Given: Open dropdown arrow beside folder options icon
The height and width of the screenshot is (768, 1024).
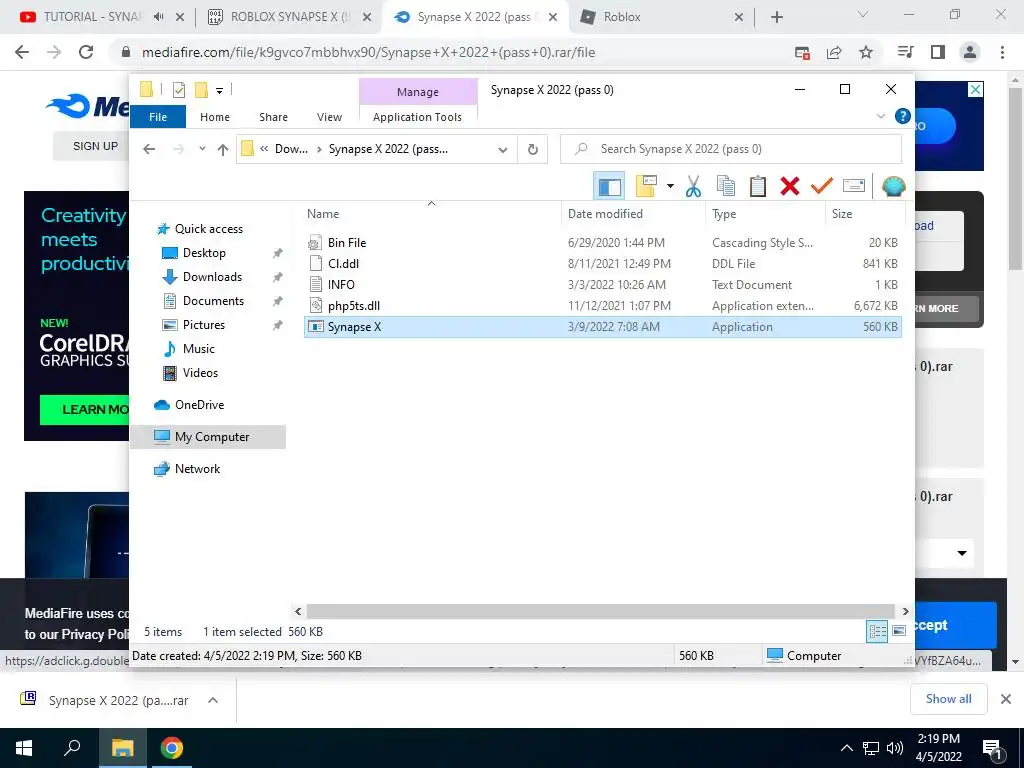Looking at the screenshot, I should tap(670, 187).
